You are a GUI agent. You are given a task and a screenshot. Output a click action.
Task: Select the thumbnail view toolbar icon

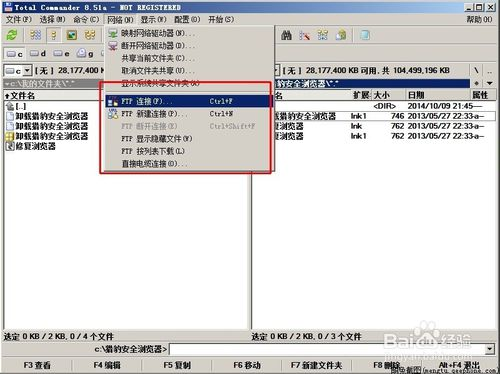pos(72,35)
